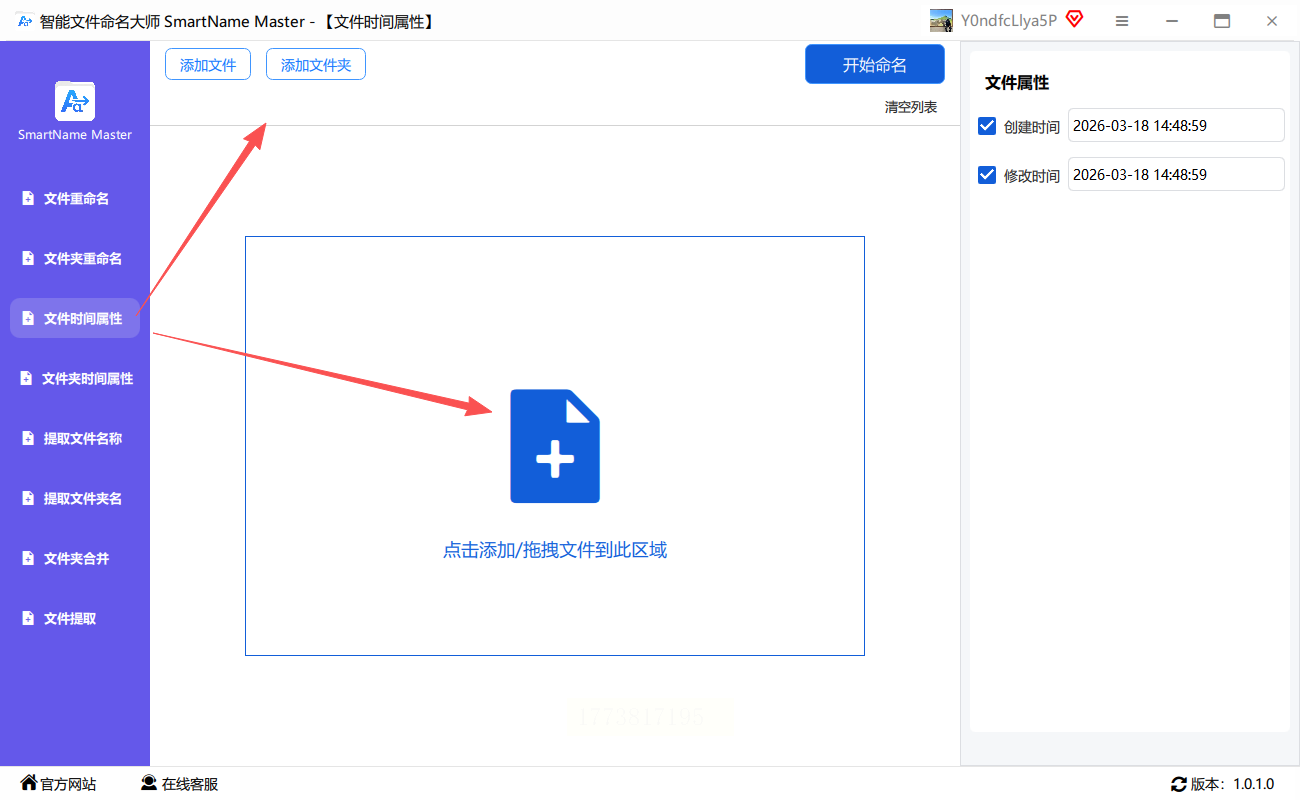Open the hamburger menu in title bar

point(1122,21)
